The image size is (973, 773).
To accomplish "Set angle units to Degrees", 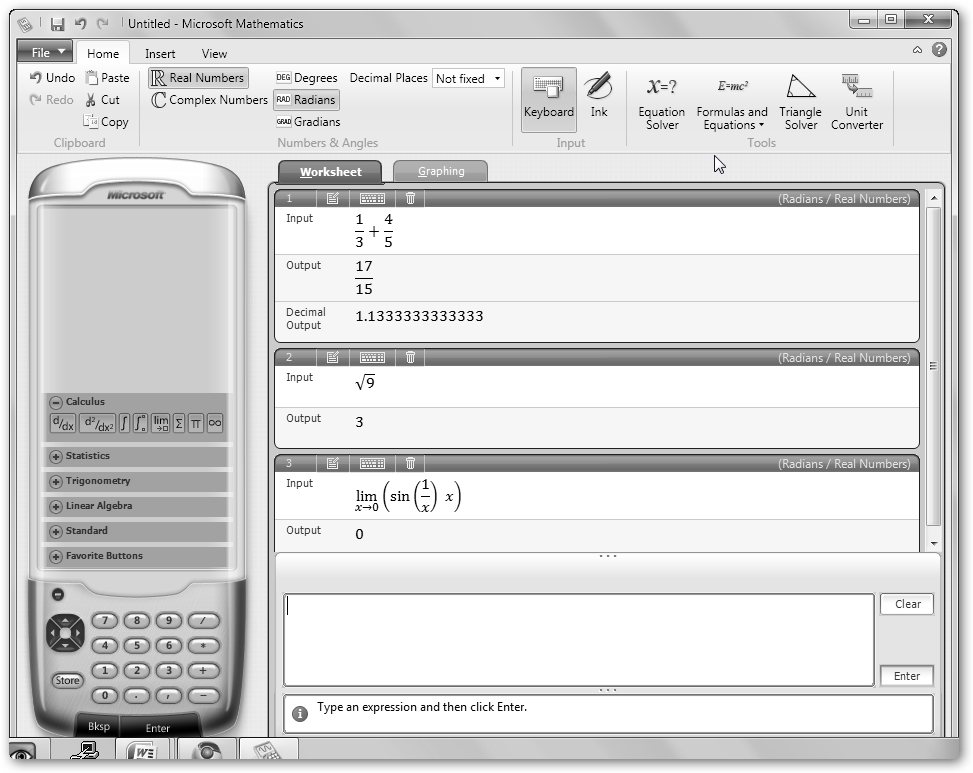I will (307, 78).
